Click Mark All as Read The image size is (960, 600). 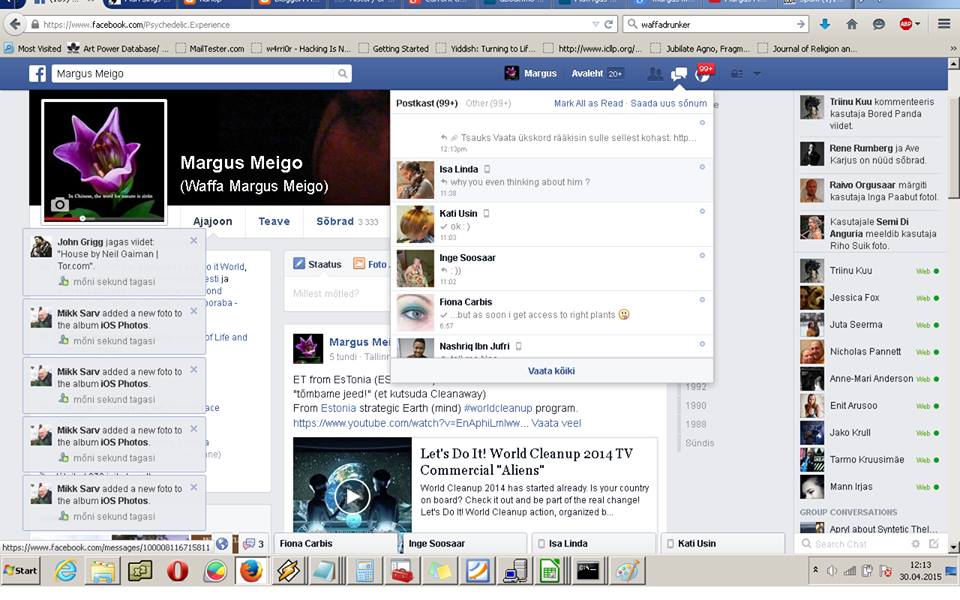[588, 103]
